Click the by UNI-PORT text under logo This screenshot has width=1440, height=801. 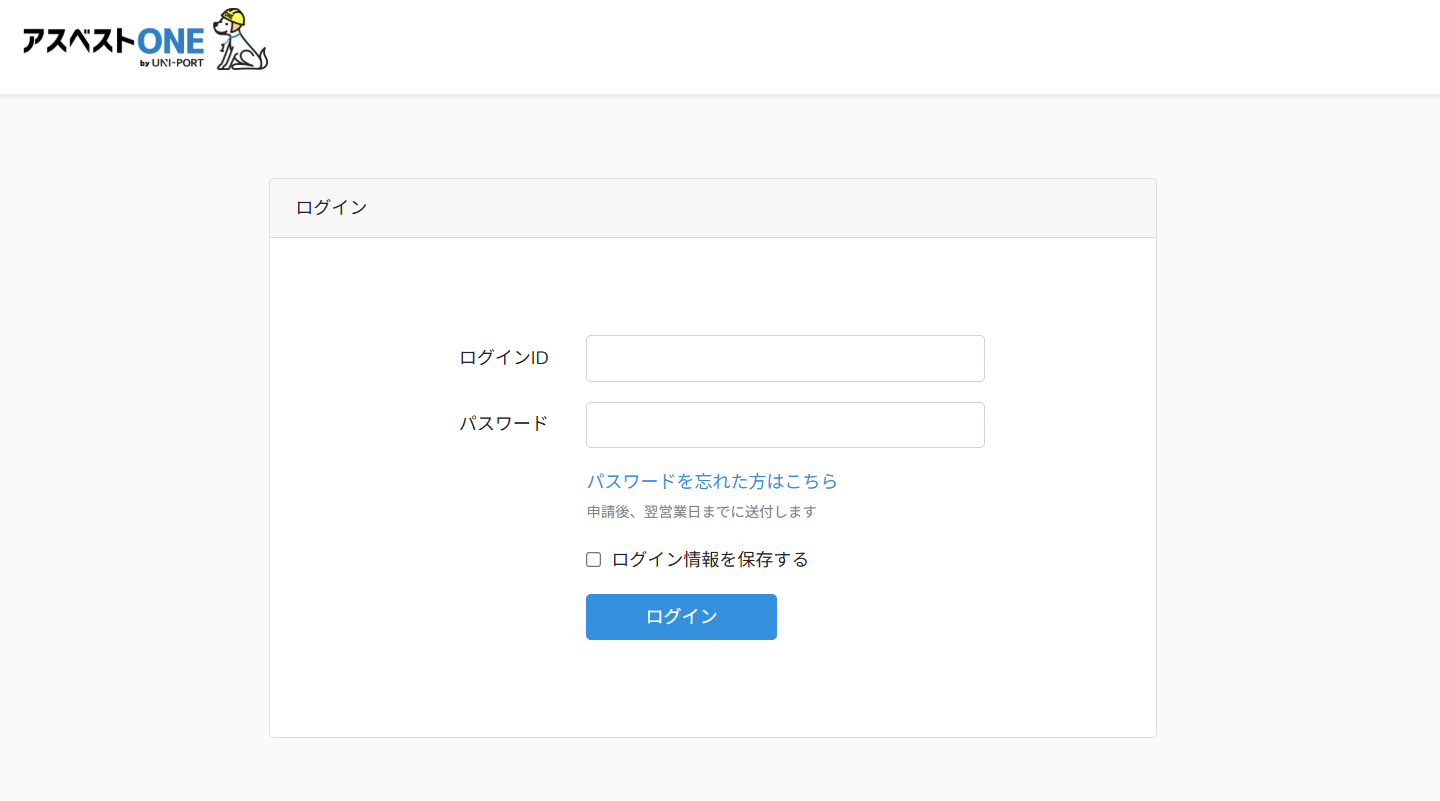click(171, 63)
